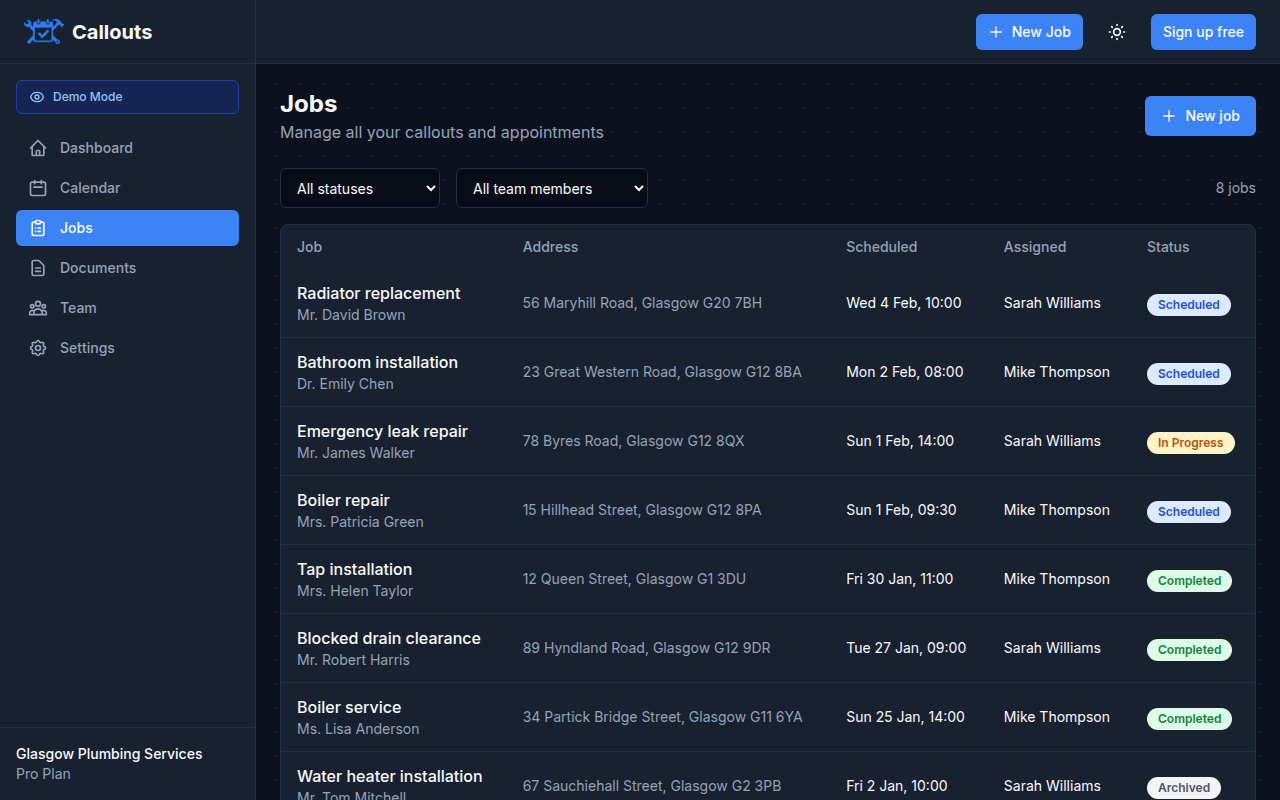Toggle light mode with the sun icon
The height and width of the screenshot is (800, 1280).
[x=1117, y=31]
